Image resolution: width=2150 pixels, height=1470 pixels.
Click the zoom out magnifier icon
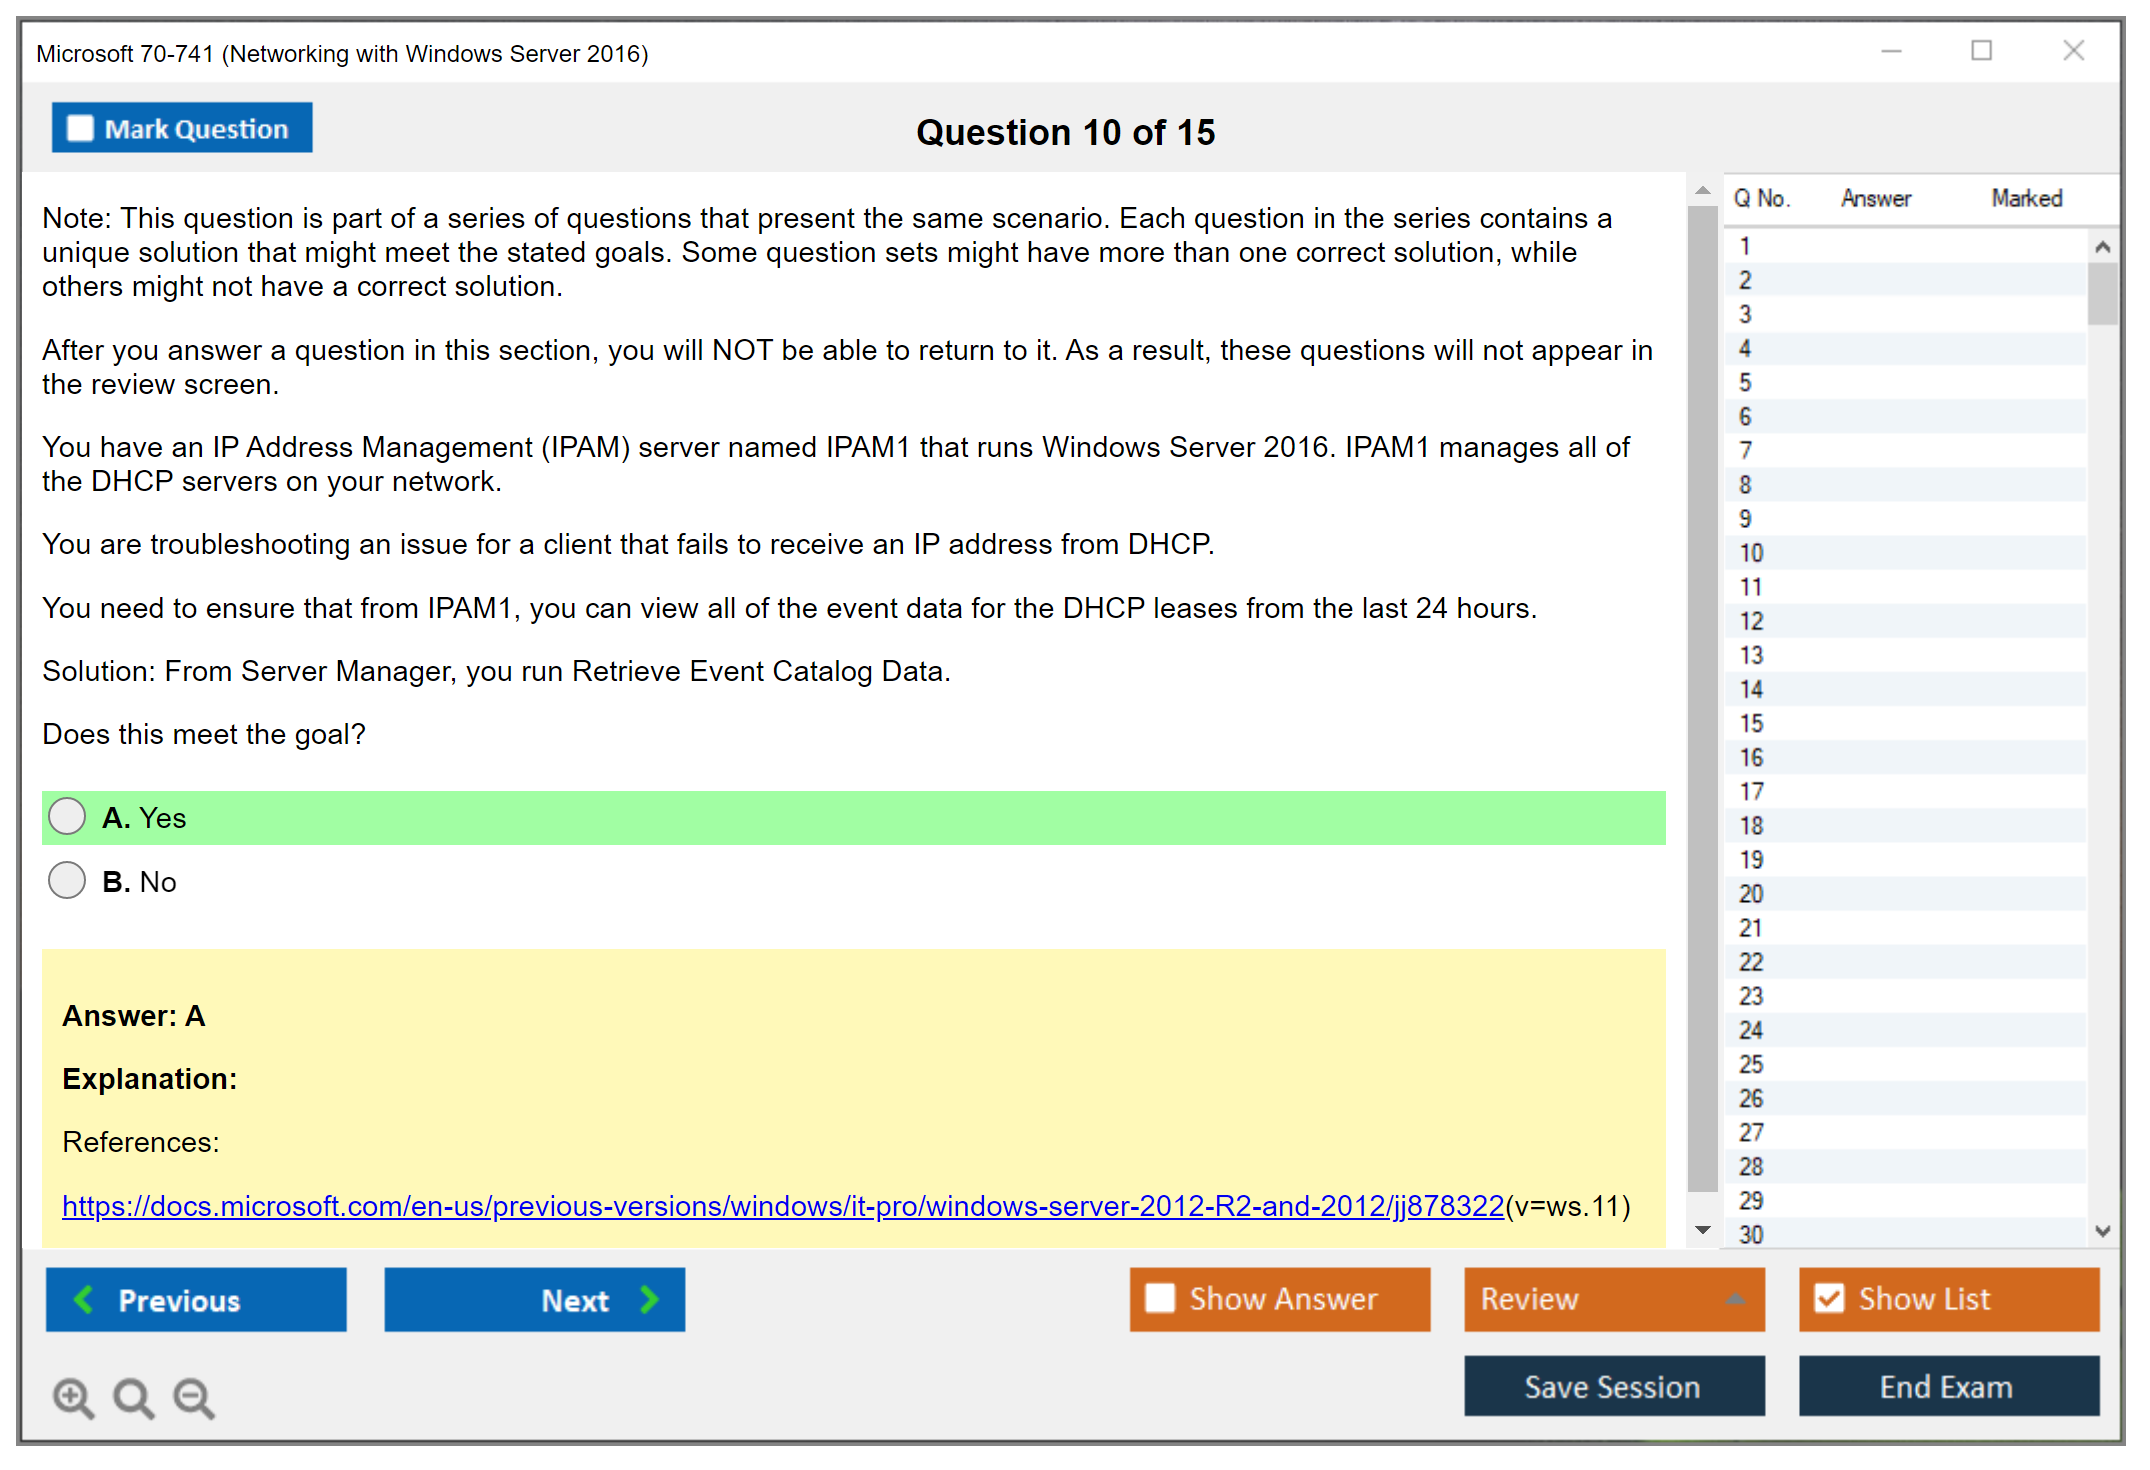point(193,1397)
